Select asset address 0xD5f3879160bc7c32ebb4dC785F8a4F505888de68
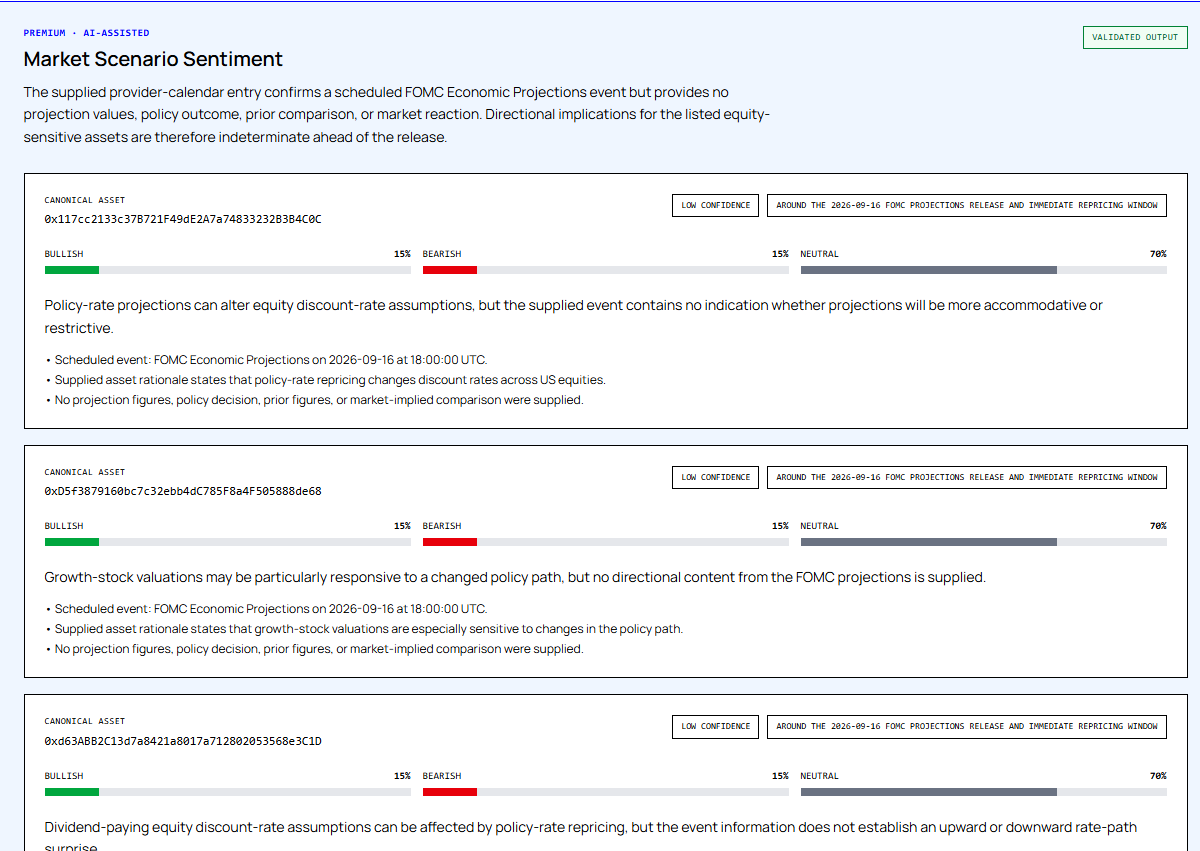Image resolution: width=1200 pixels, height=851 pixels. click(x=183, y=491)
